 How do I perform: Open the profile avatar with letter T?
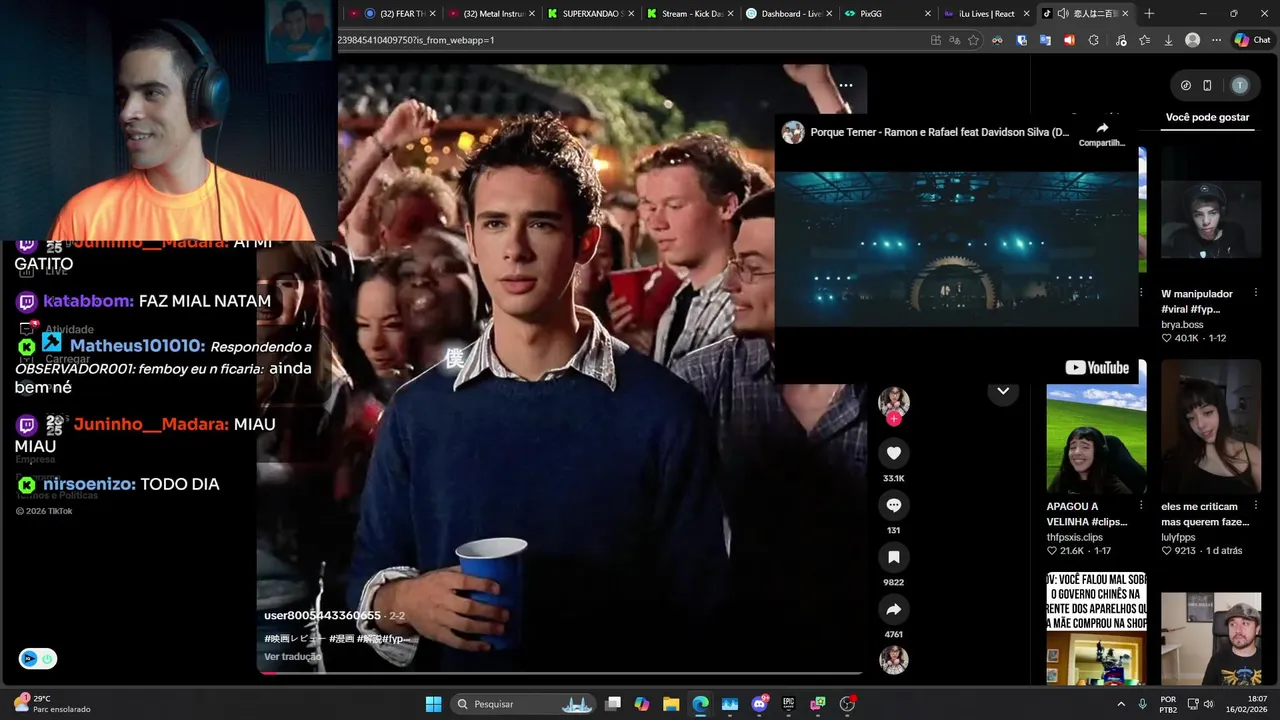(x=1240, y=85)
